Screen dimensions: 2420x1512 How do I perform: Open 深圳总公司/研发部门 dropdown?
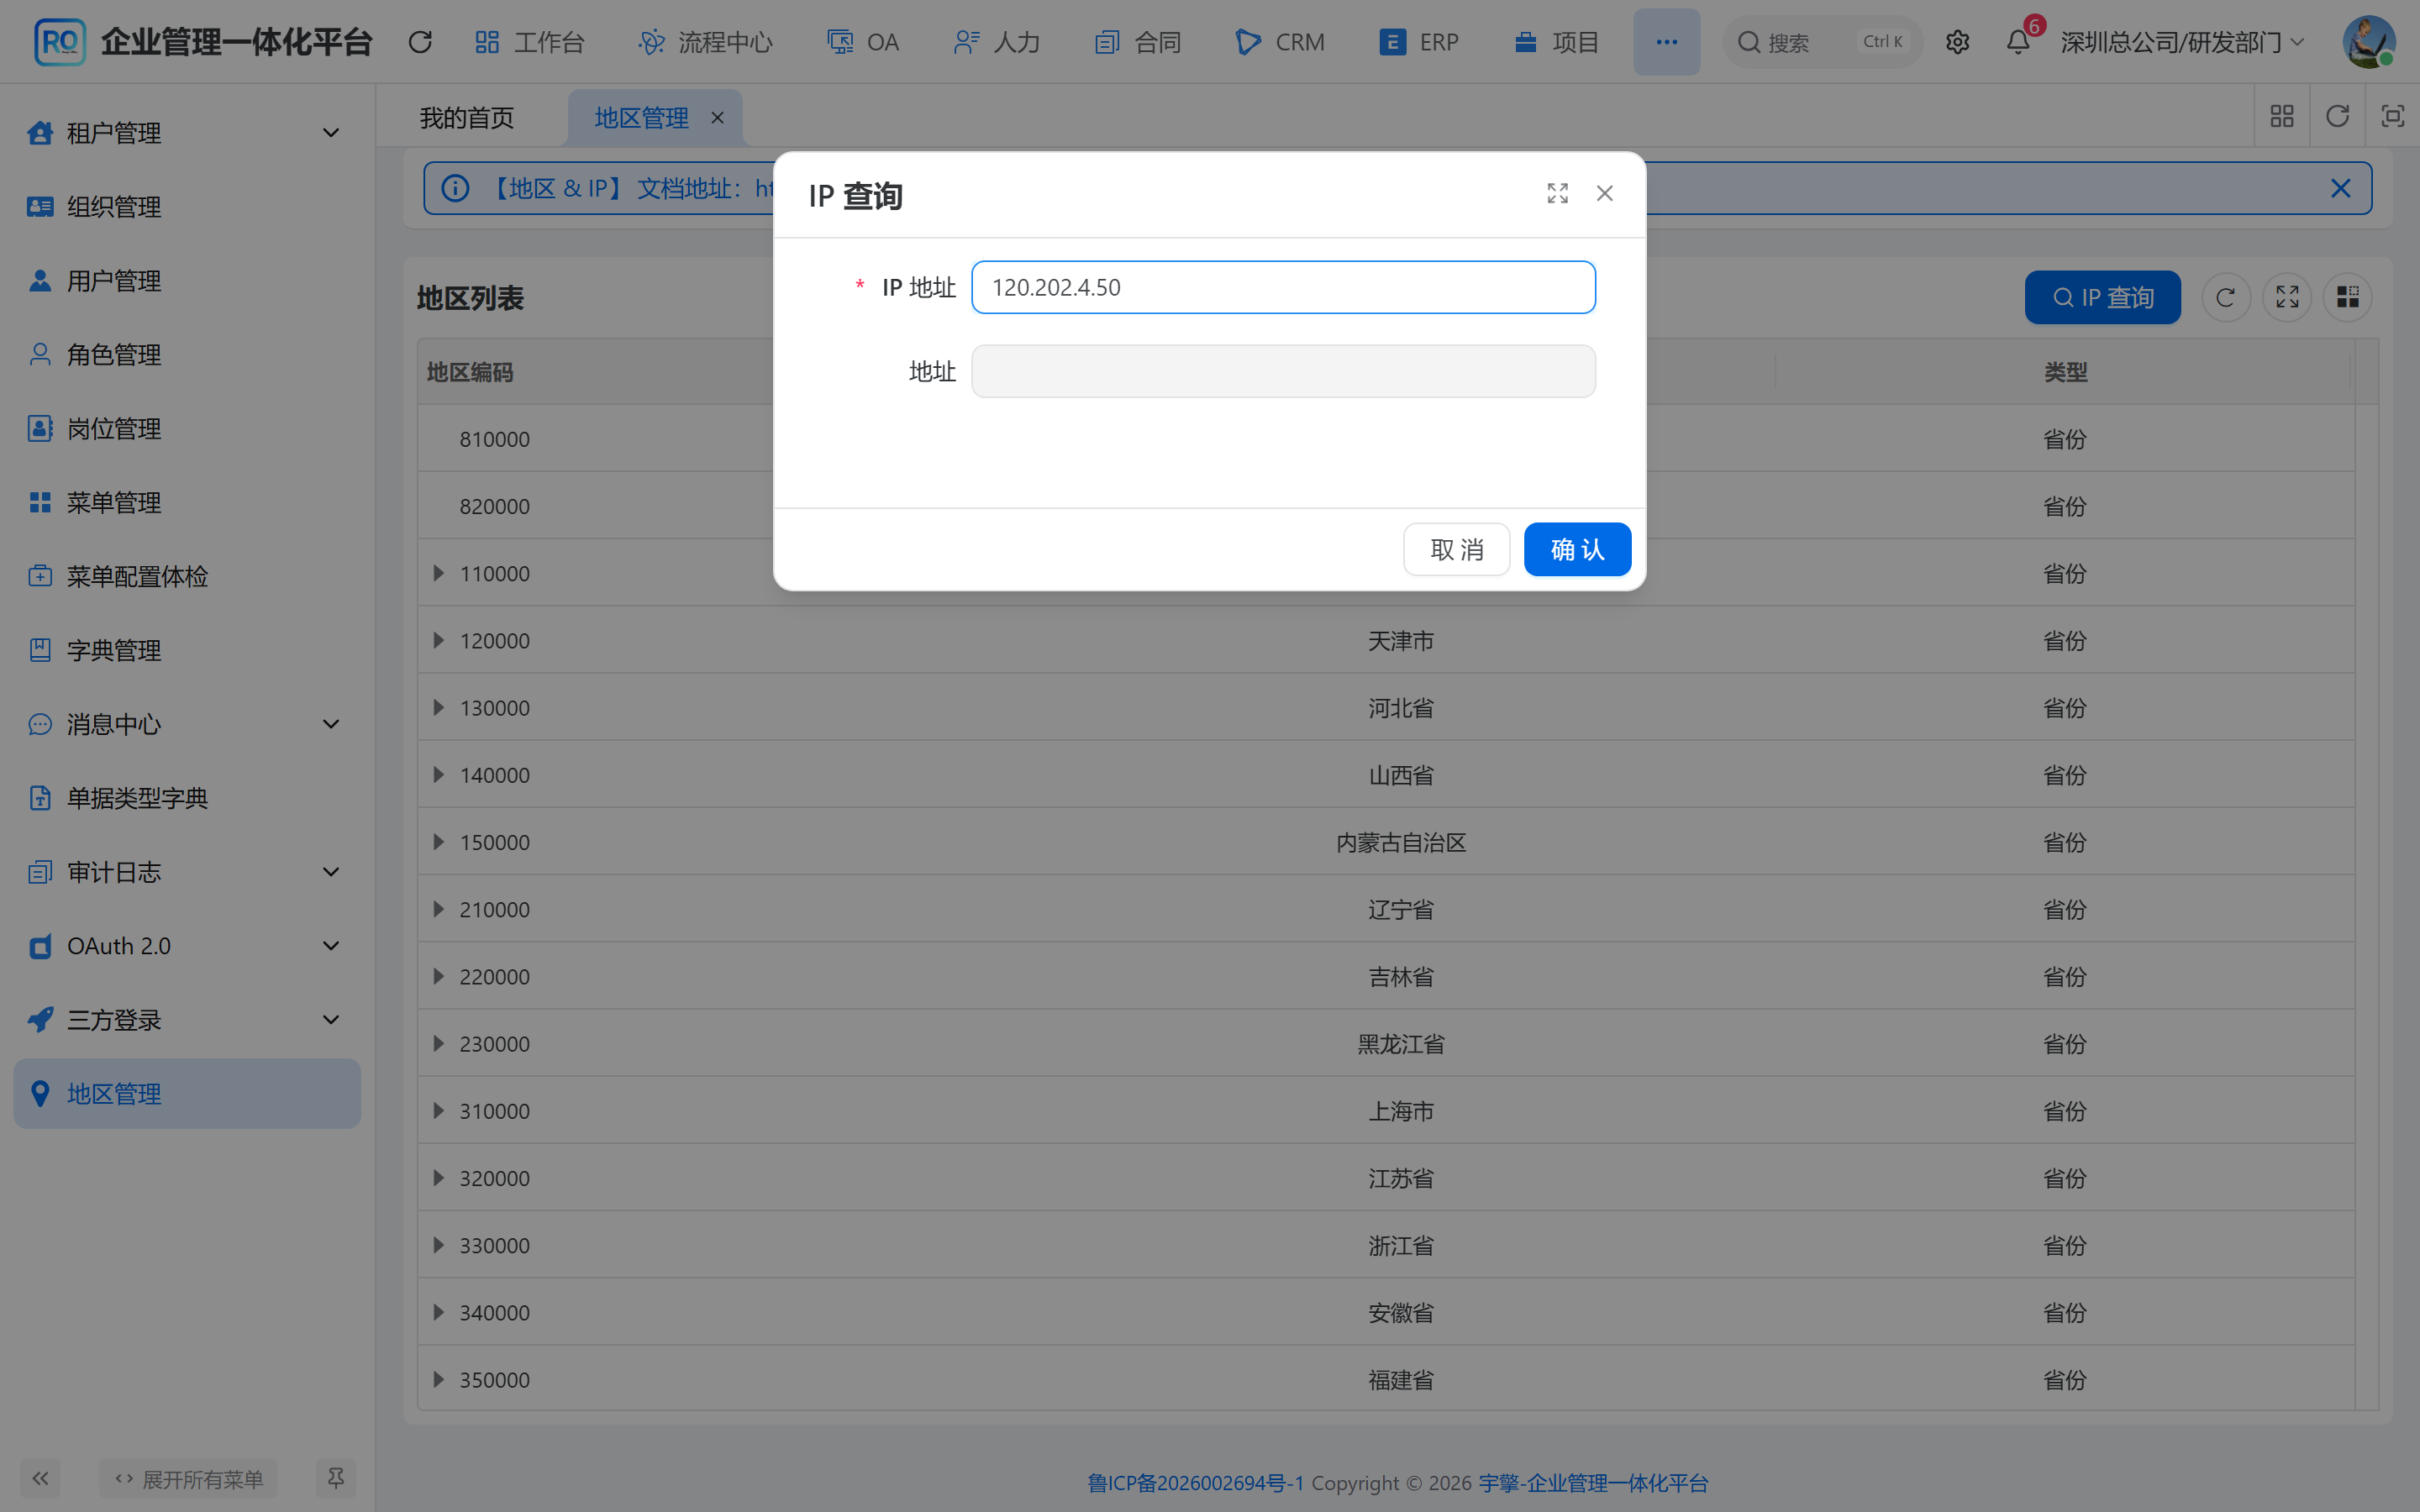coord(2183,42)
